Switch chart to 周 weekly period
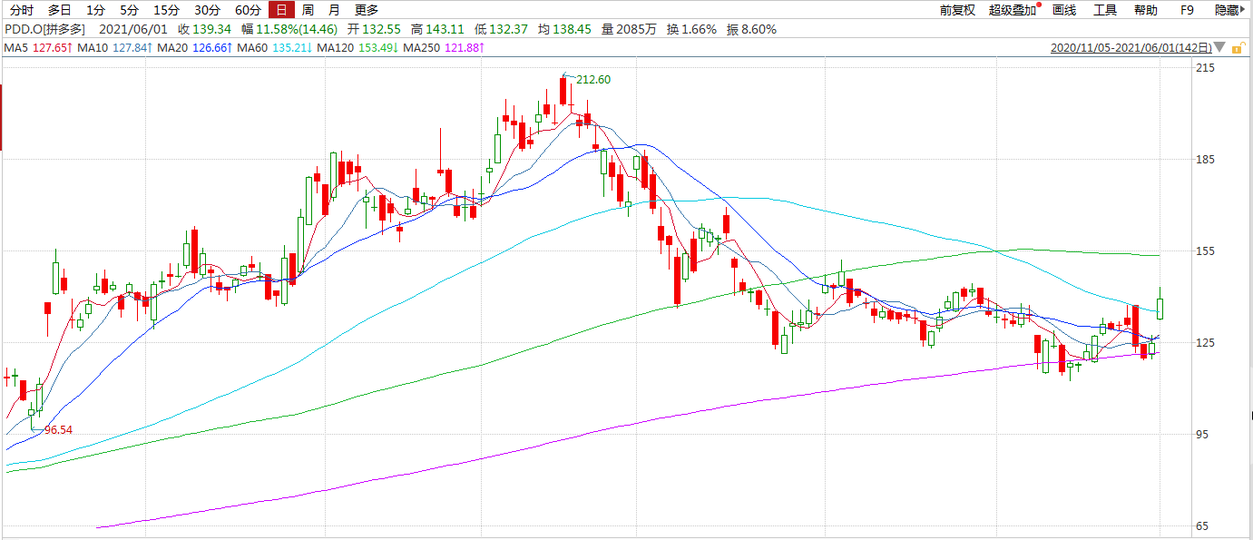 [308, 10]
